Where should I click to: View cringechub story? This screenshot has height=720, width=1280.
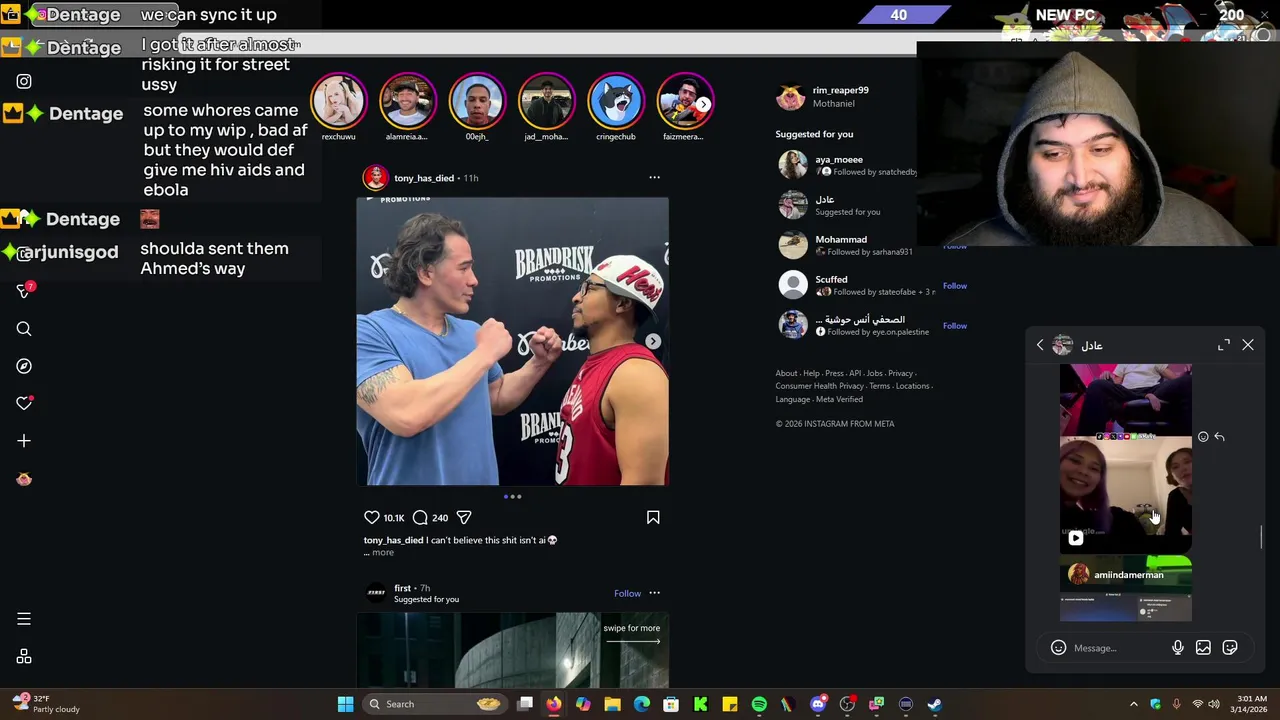616,101
